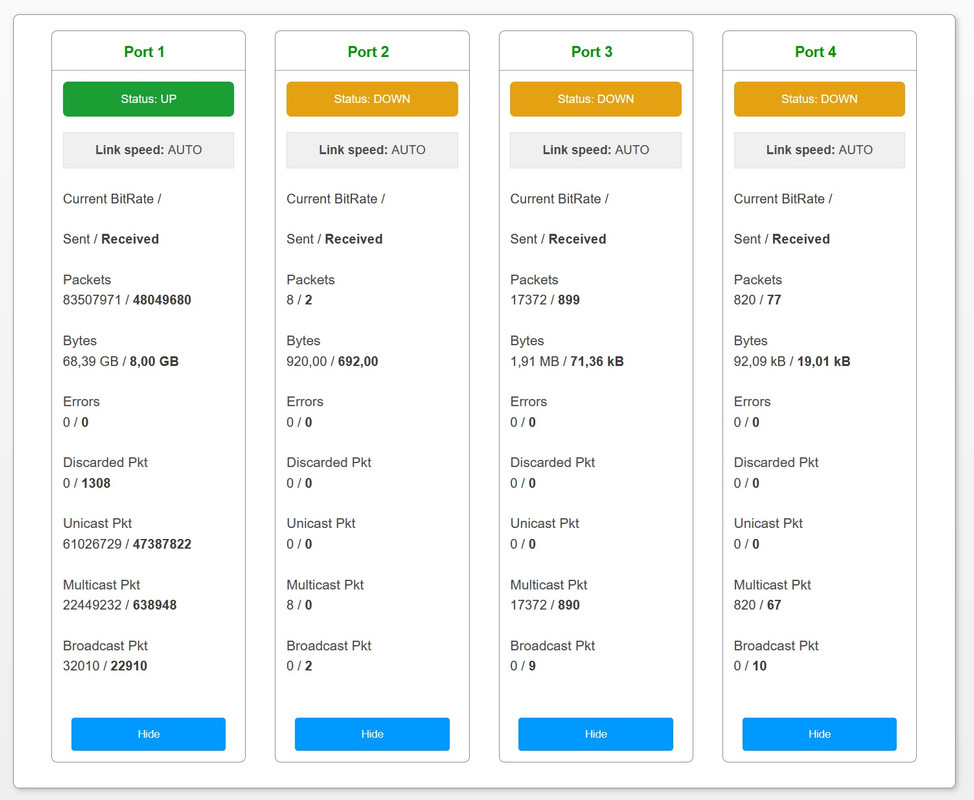Click Port 2 Status: DOWN banner

click(x=372, y=99)
